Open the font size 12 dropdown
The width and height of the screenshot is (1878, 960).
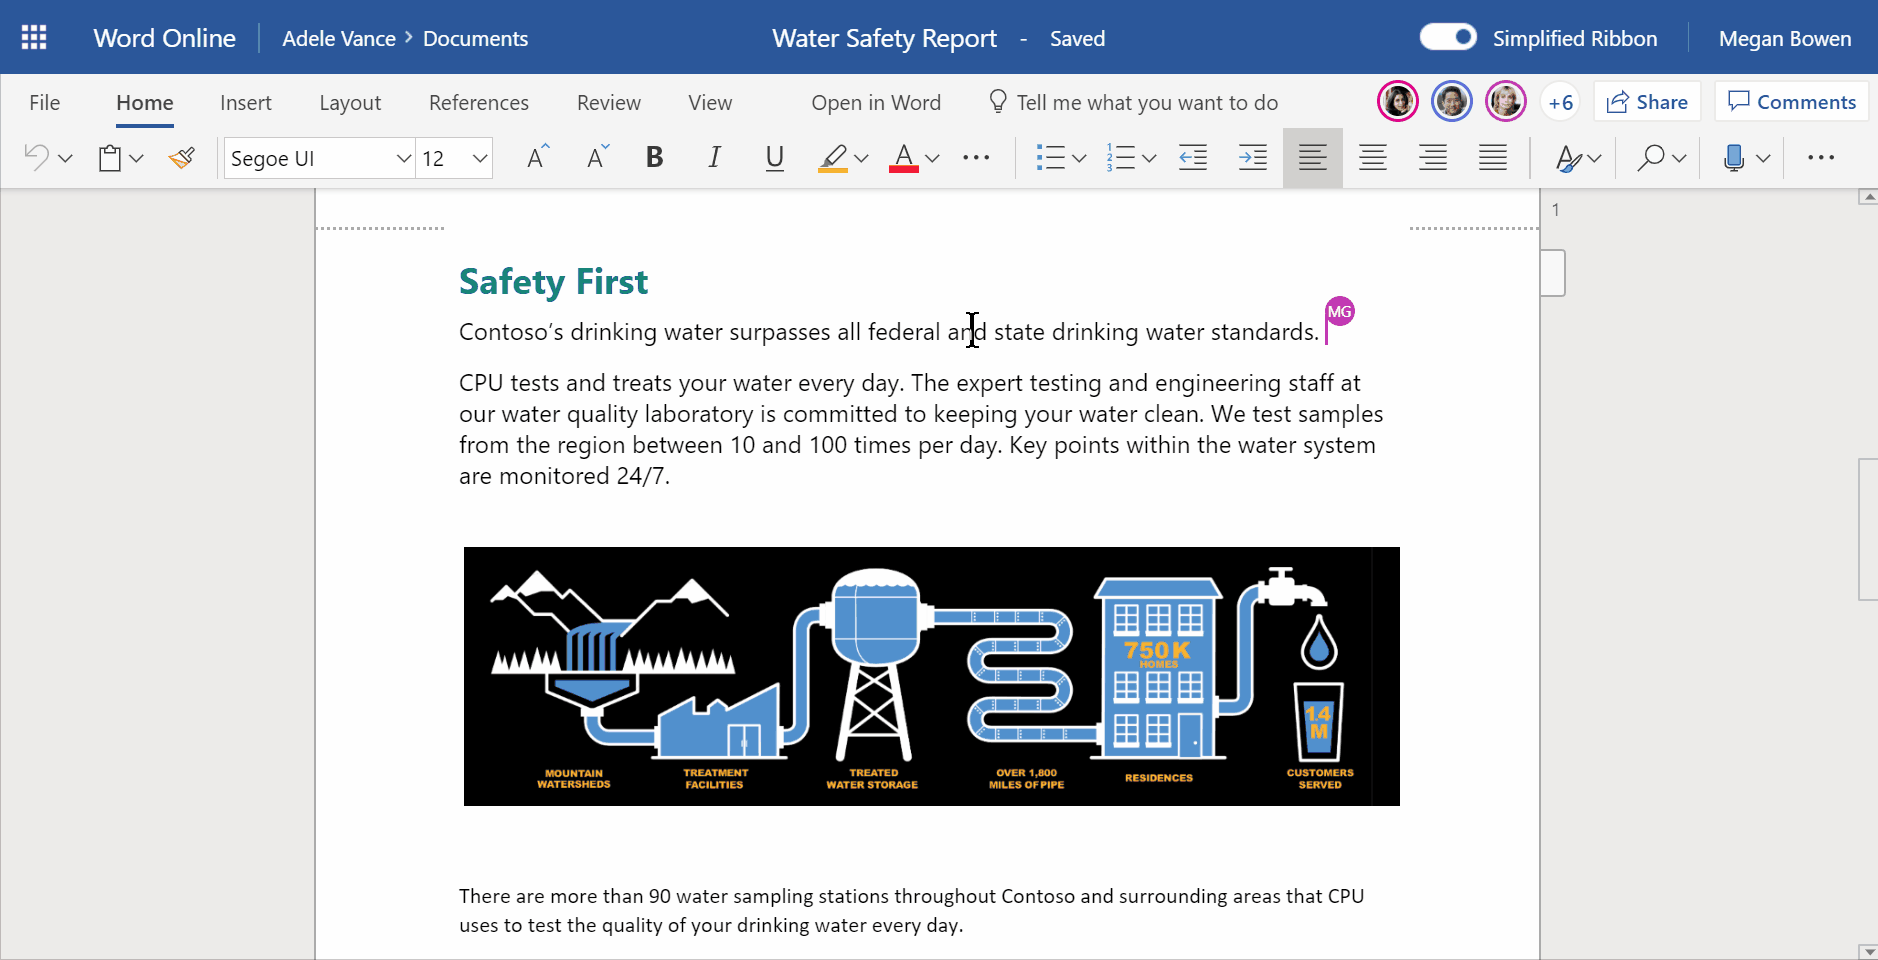tap(480, 158)
